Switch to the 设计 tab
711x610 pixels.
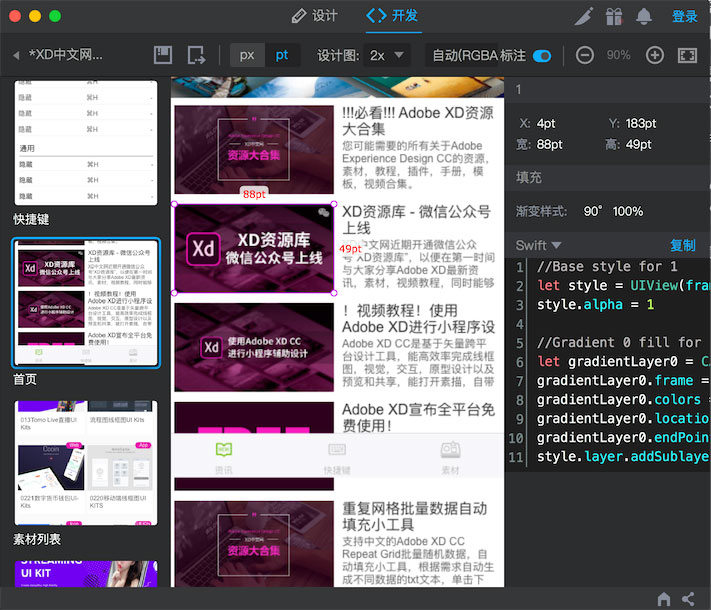315,16
